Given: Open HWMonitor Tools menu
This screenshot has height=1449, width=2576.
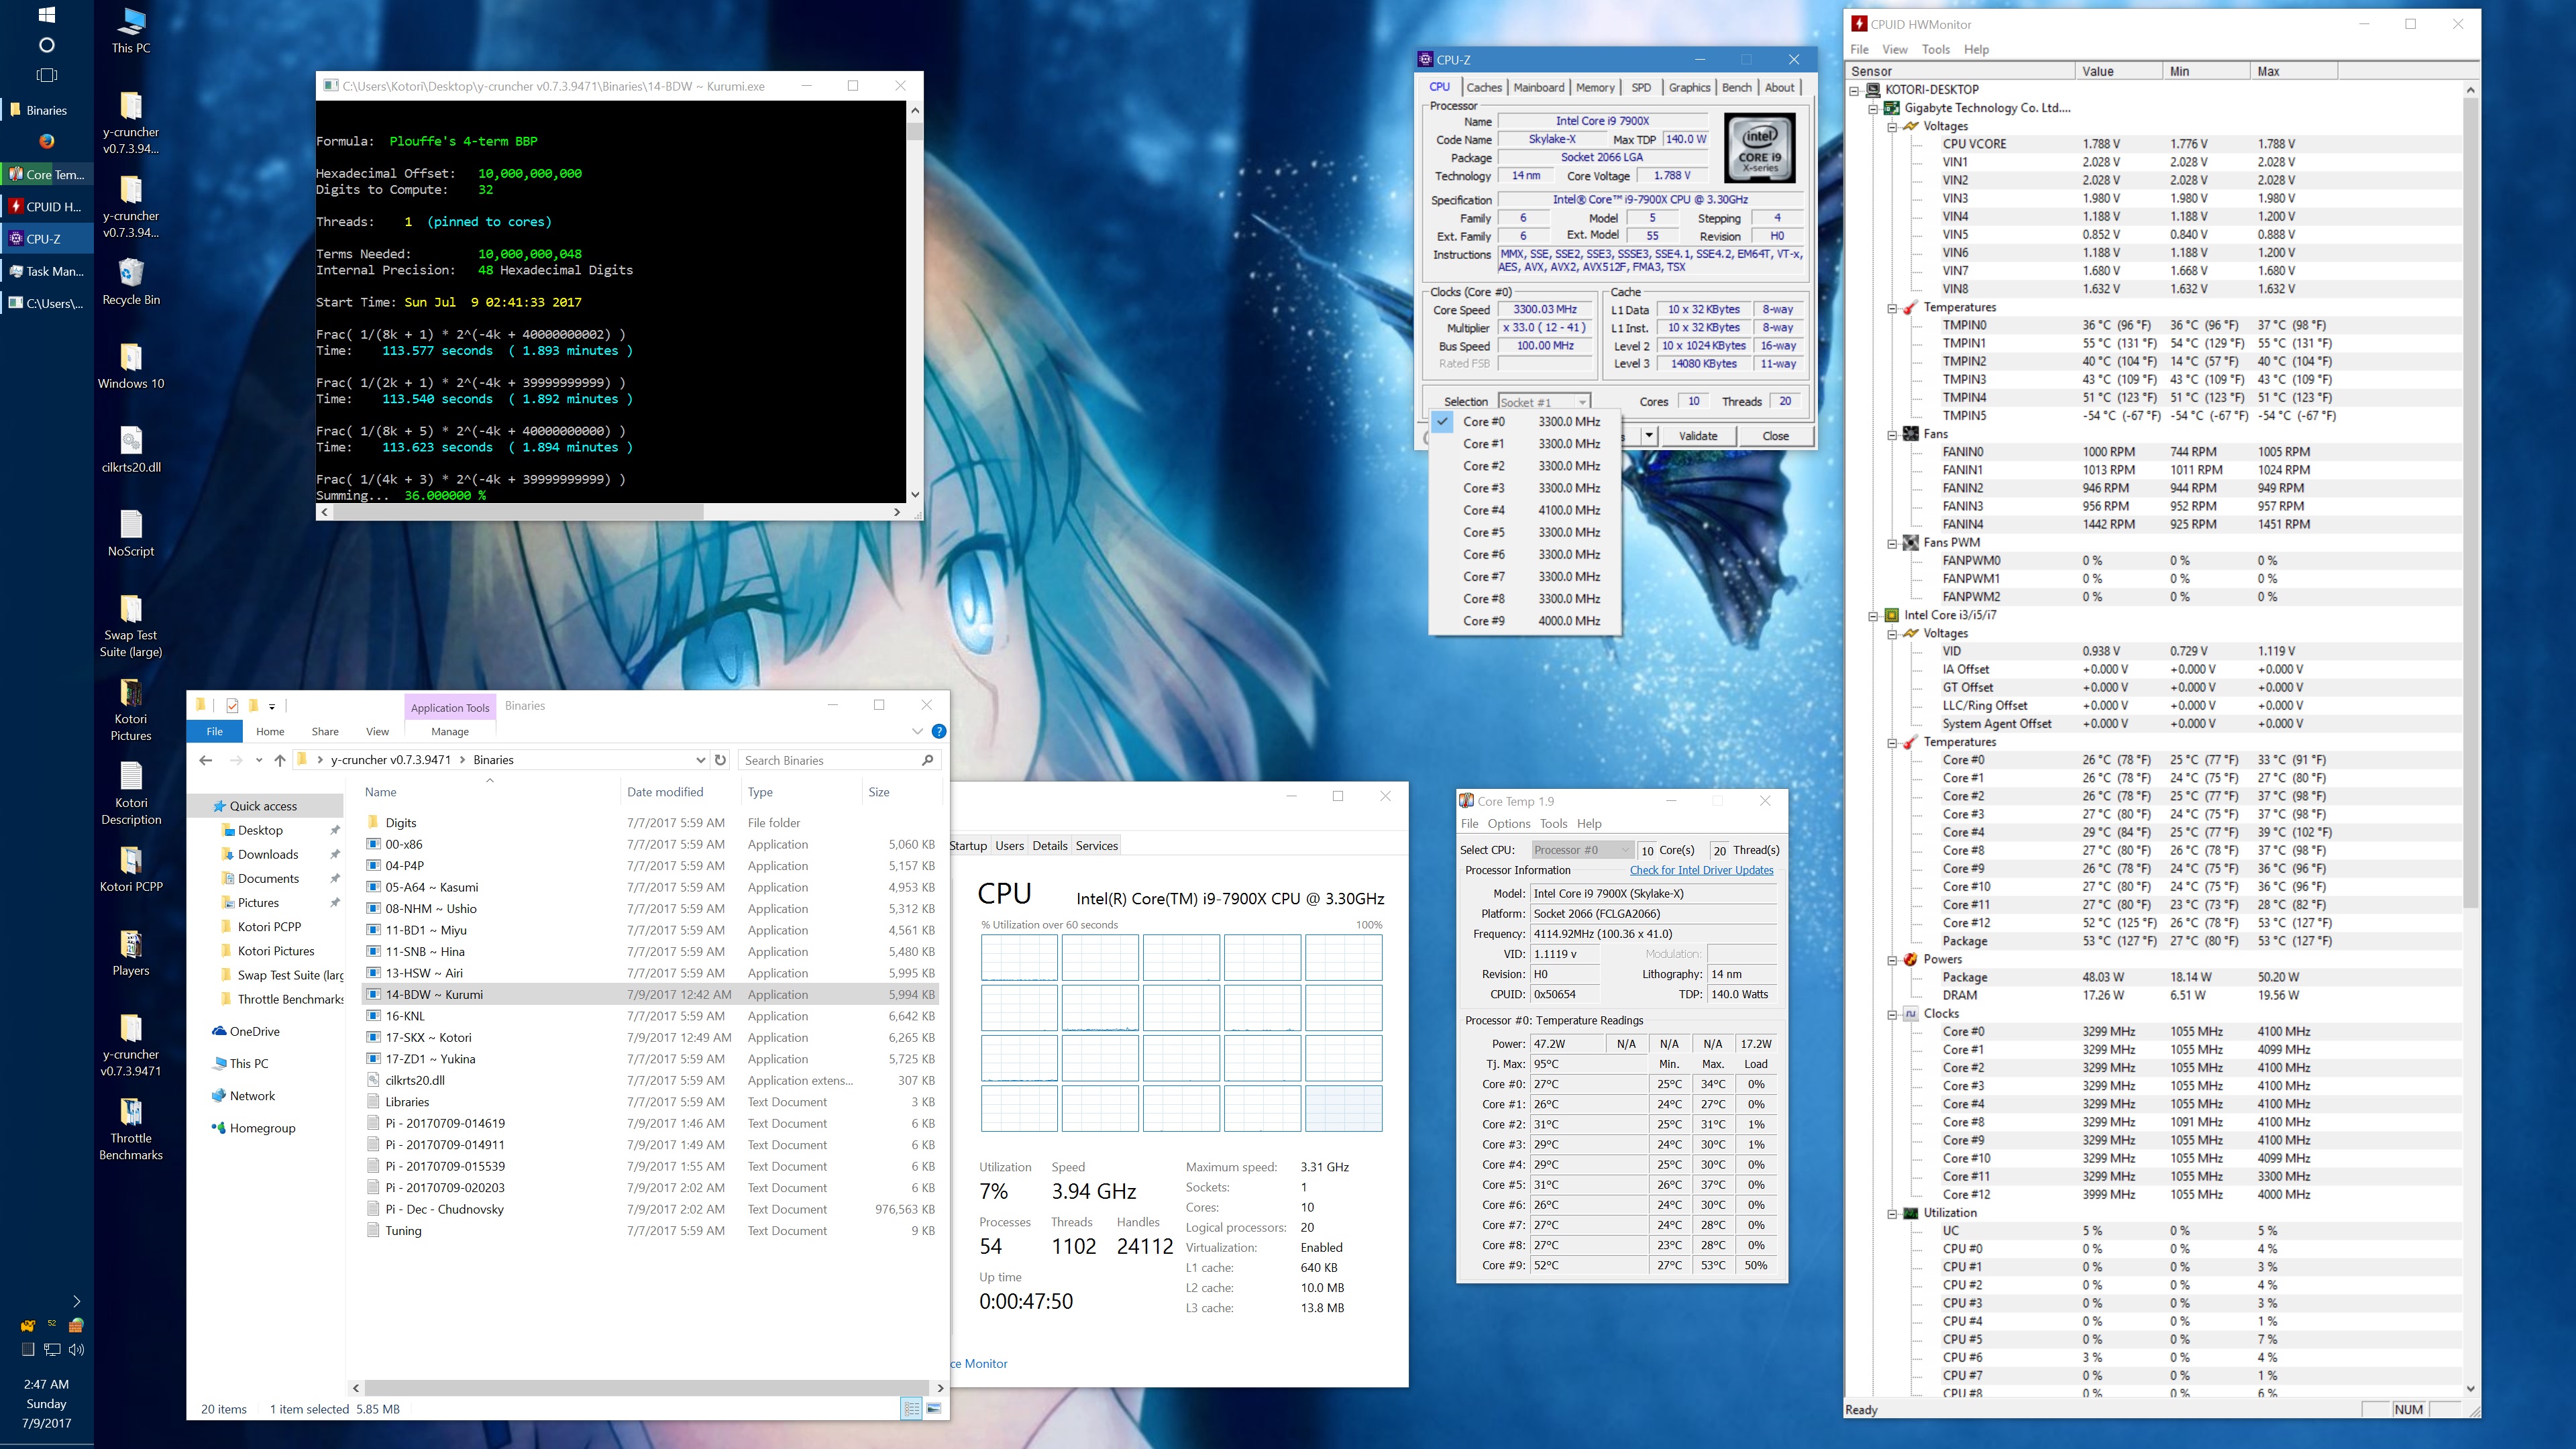Looking at the screenshot, I should click(1935, 49).
